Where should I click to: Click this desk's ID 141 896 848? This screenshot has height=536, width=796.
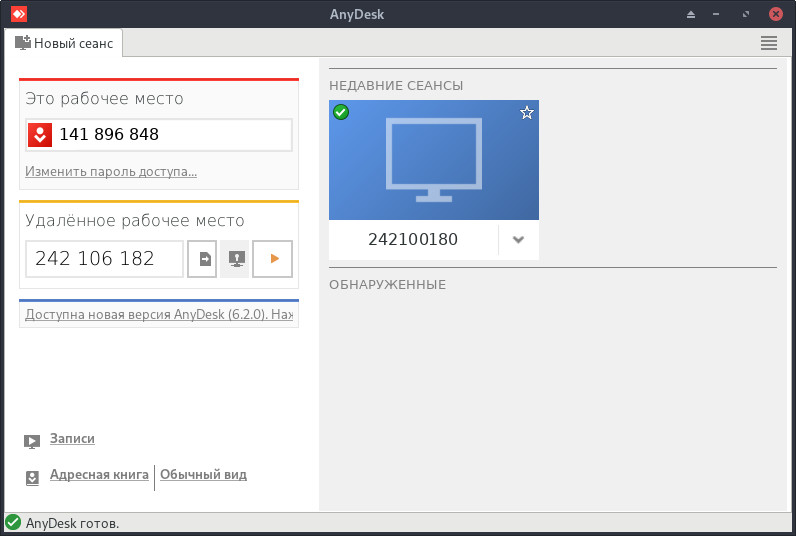109,135
